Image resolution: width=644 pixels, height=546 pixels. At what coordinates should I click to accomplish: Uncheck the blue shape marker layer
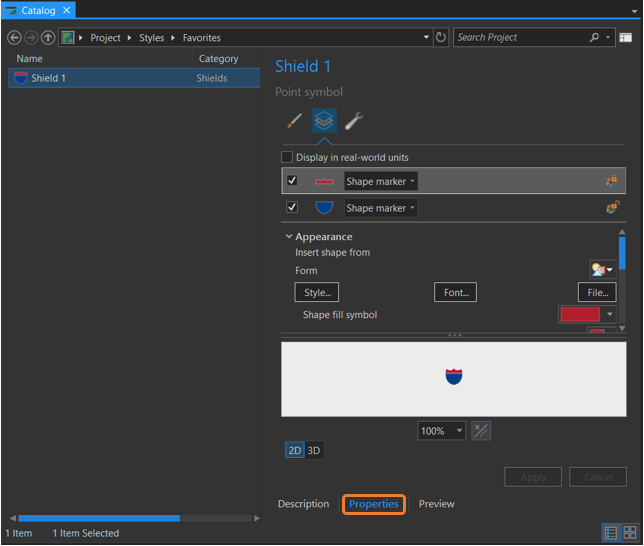point(292,207)
